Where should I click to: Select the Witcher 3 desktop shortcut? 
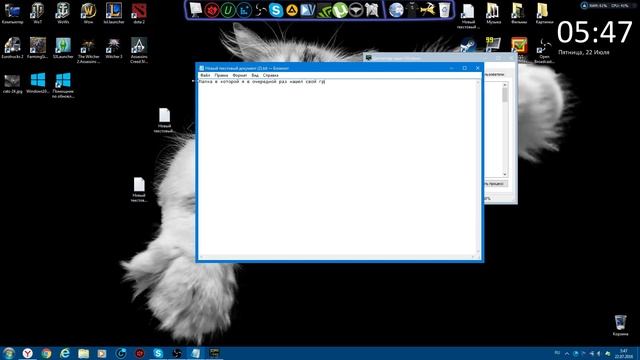(x=113, y=48)
